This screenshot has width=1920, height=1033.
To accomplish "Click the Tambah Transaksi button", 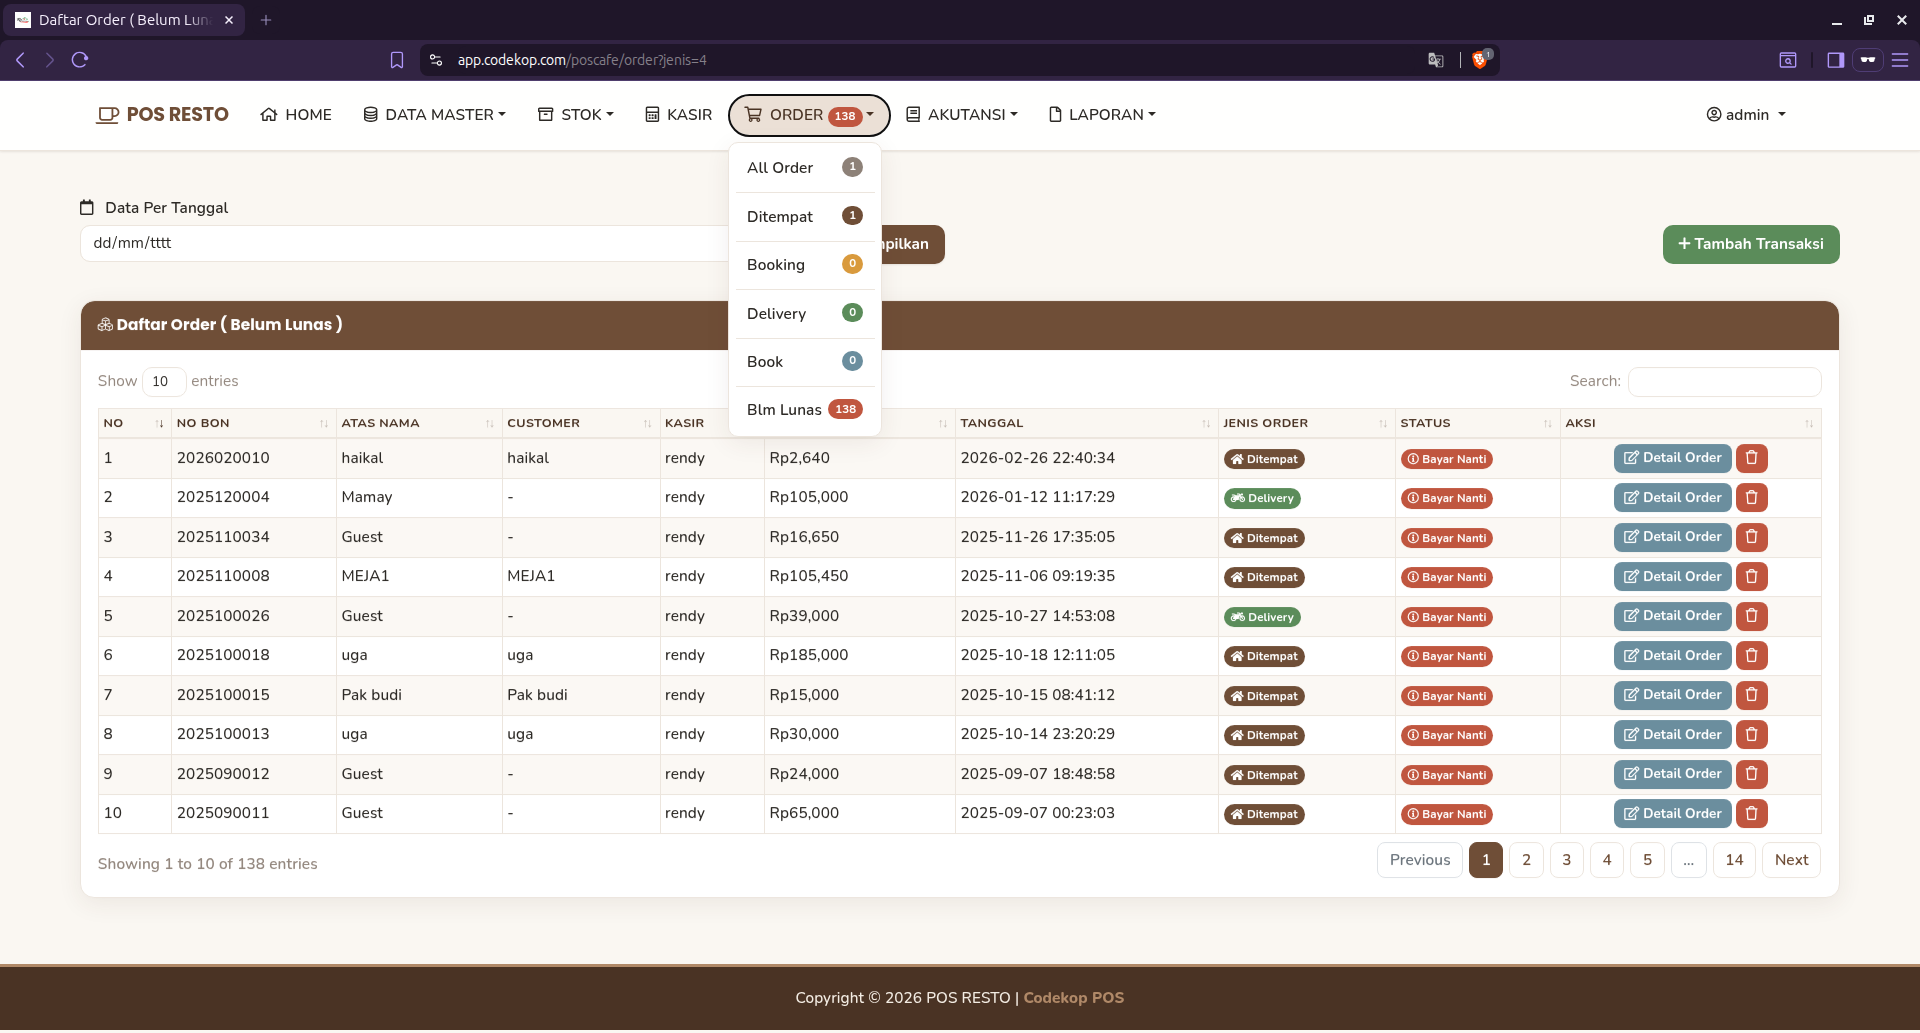I will [x=1751, y=244].
